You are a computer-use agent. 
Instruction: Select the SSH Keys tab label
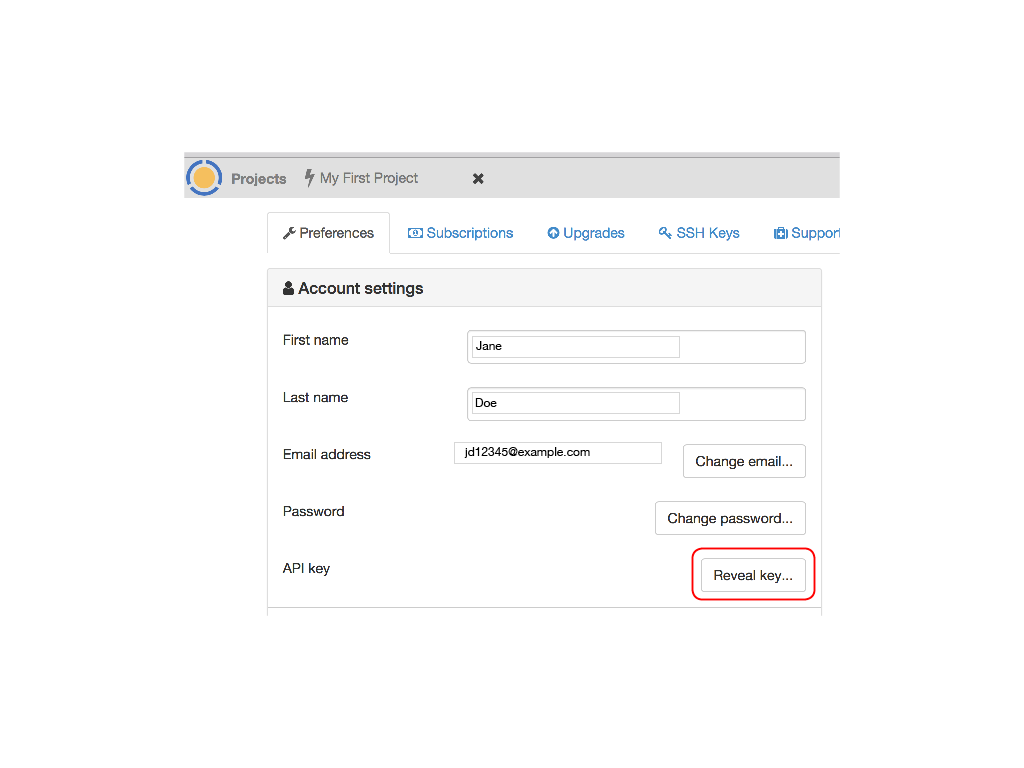(708, 233)
